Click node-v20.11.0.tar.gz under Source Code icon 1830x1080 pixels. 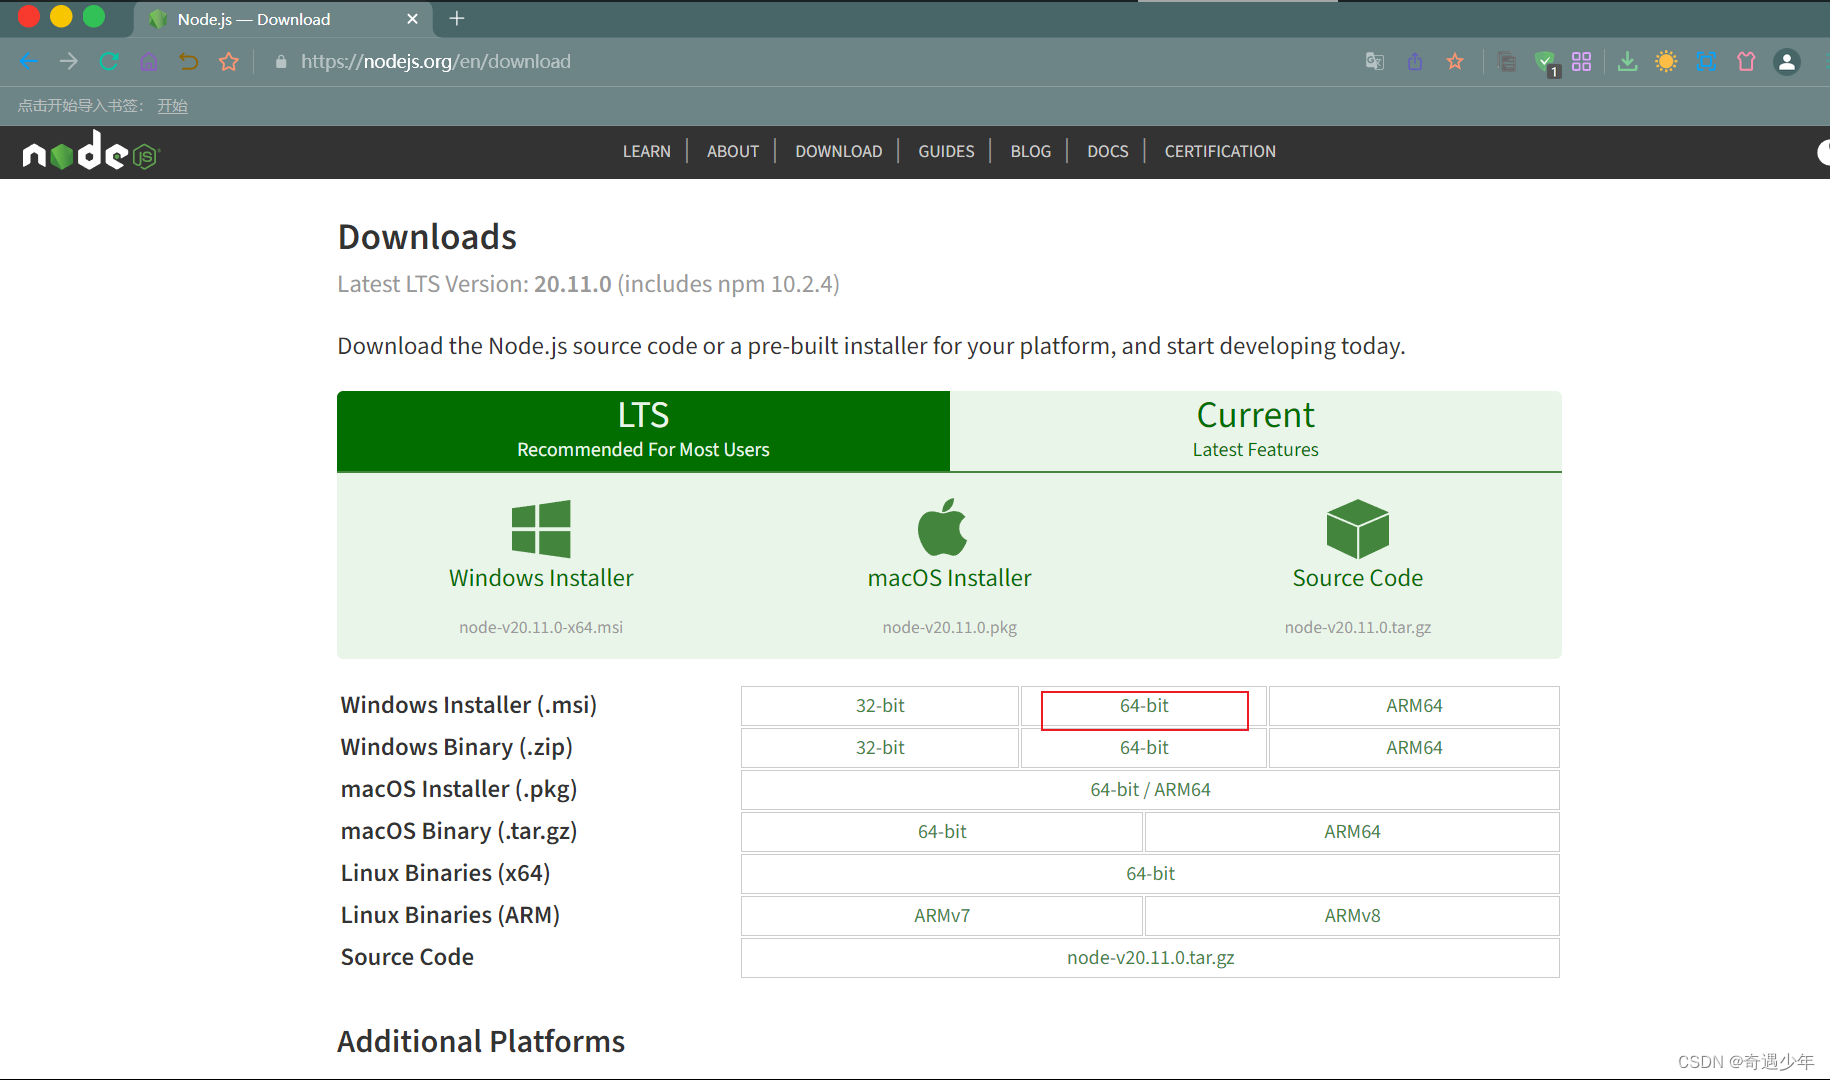(x=1358, y=628)
